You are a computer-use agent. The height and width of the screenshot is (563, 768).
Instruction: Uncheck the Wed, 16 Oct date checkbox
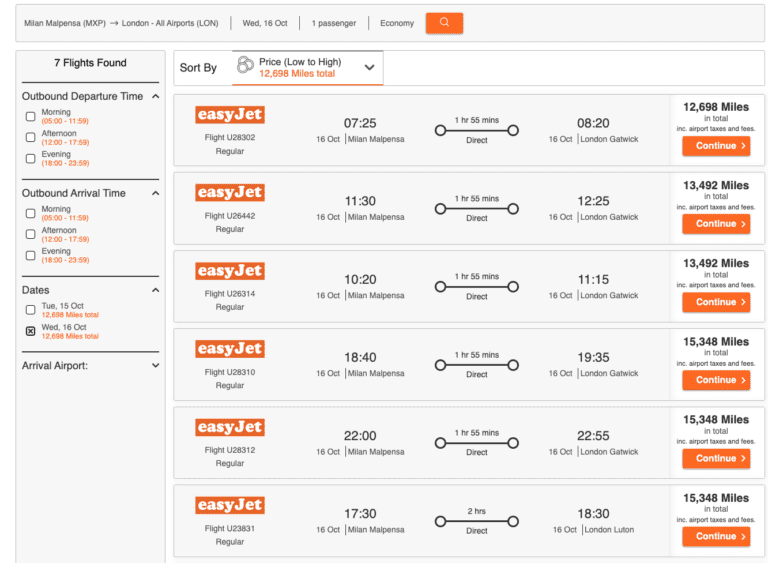[30, 331]
